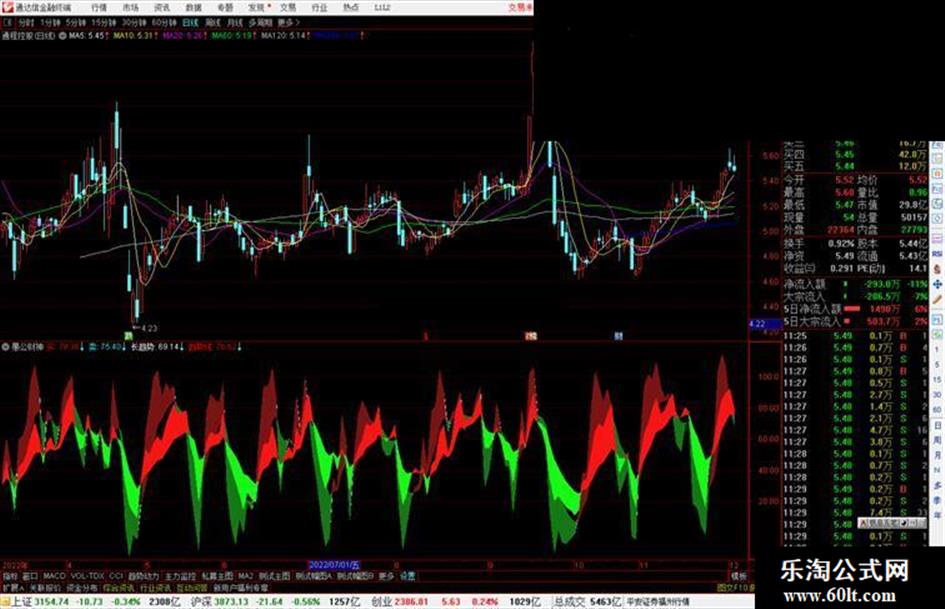
Task: Open the 互动问答 tab
Action: [192, 587]
